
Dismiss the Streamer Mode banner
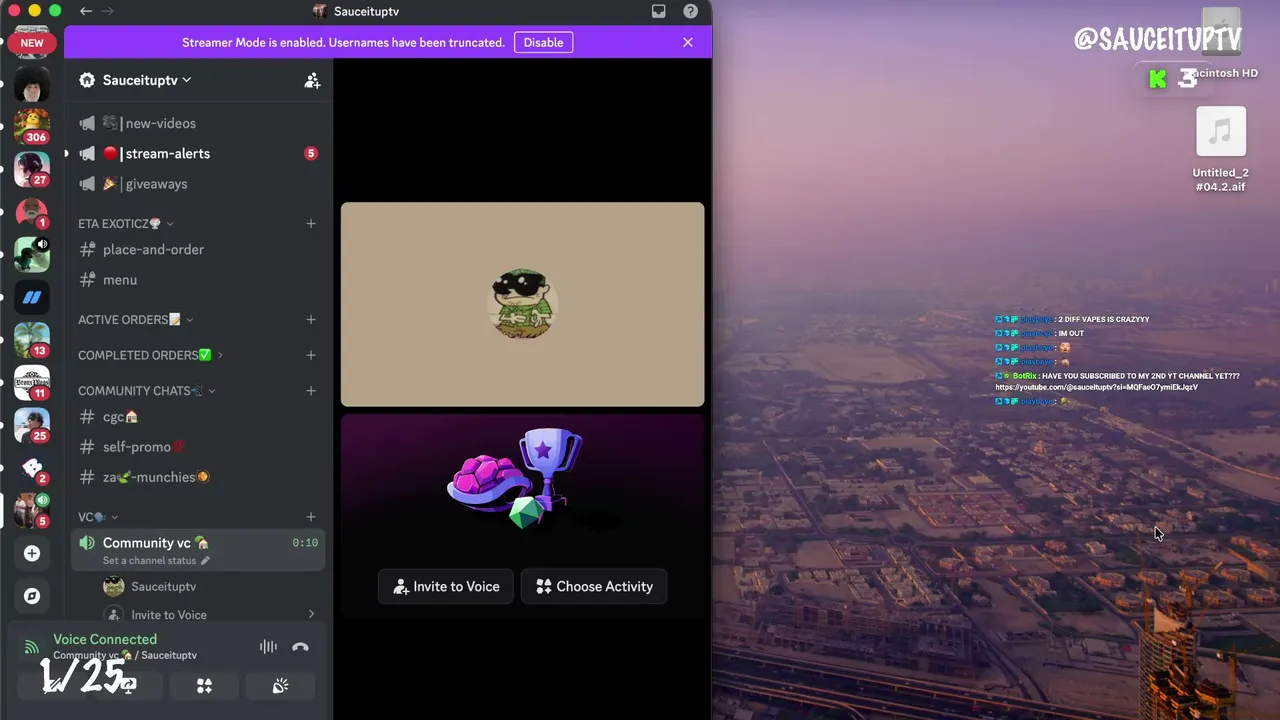688,42
